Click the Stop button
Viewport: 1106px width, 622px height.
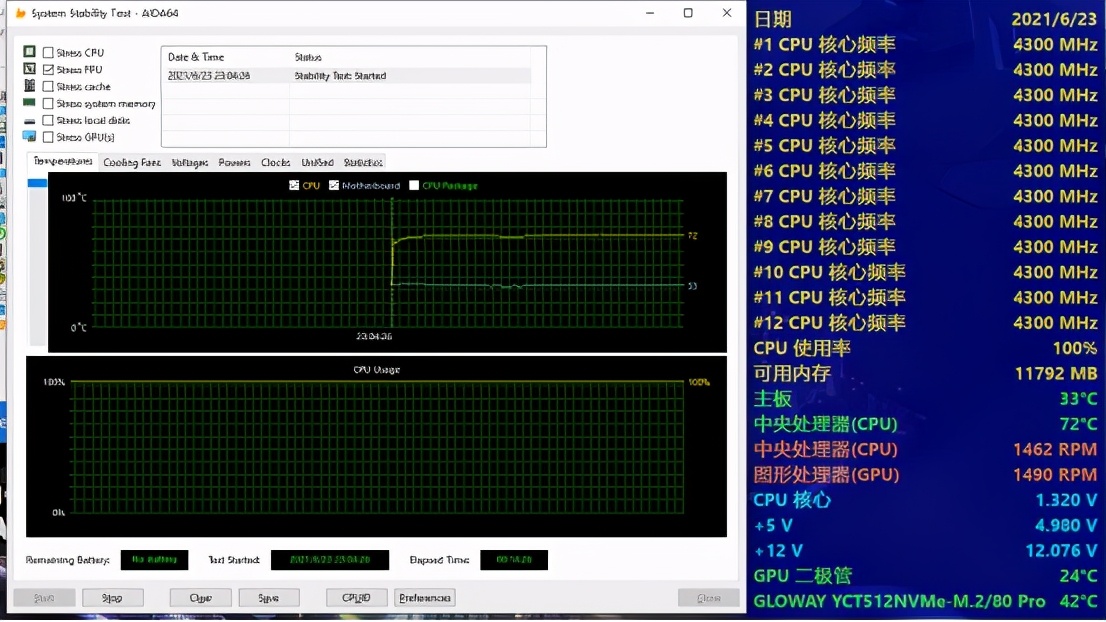pyautogui.click(x=112, y=597)
